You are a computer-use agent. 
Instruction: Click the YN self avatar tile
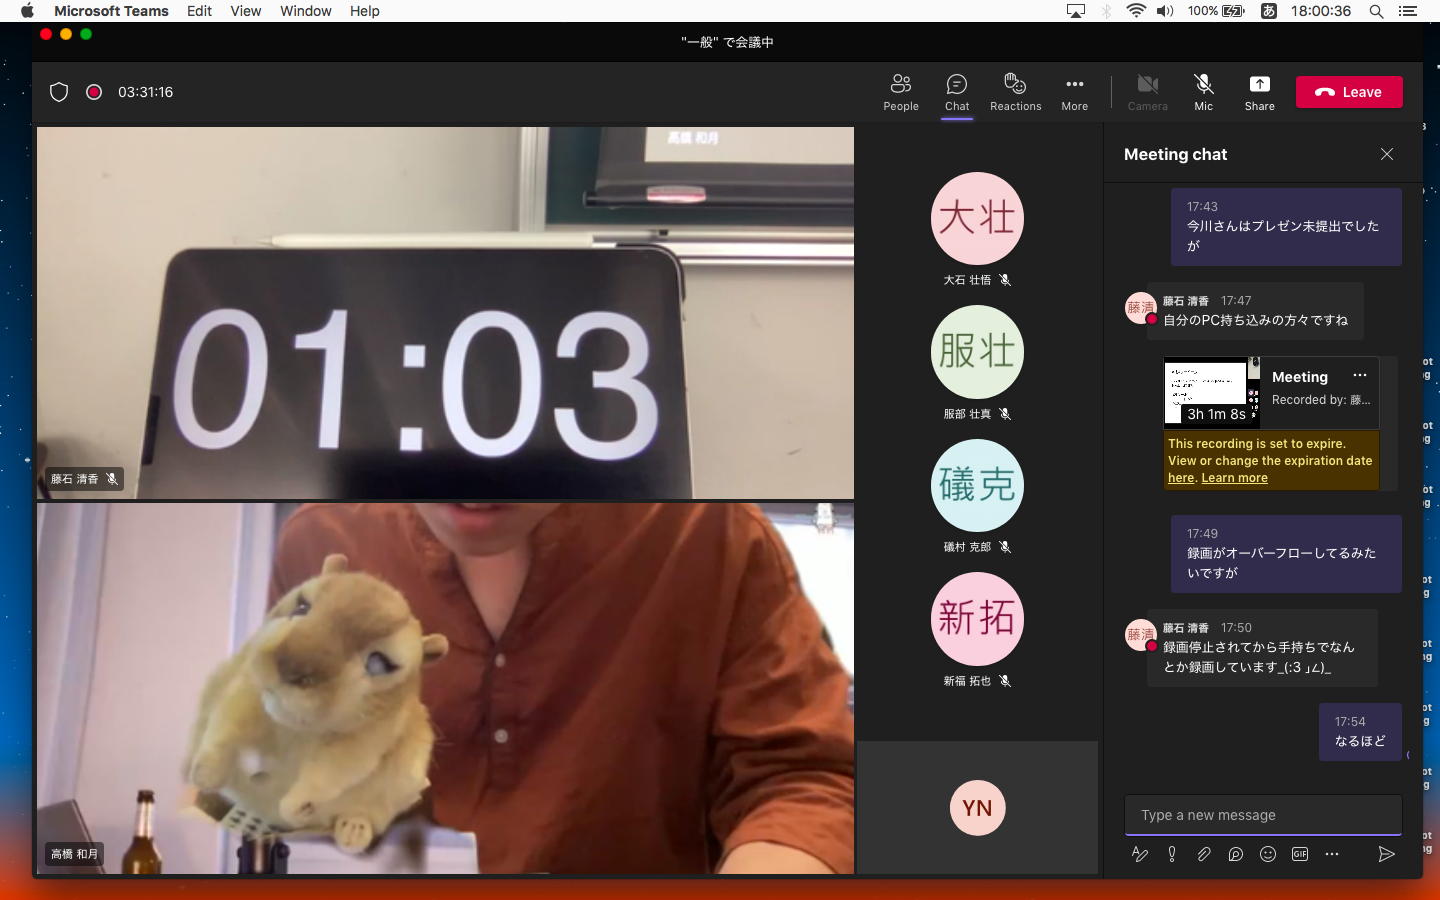977,808
